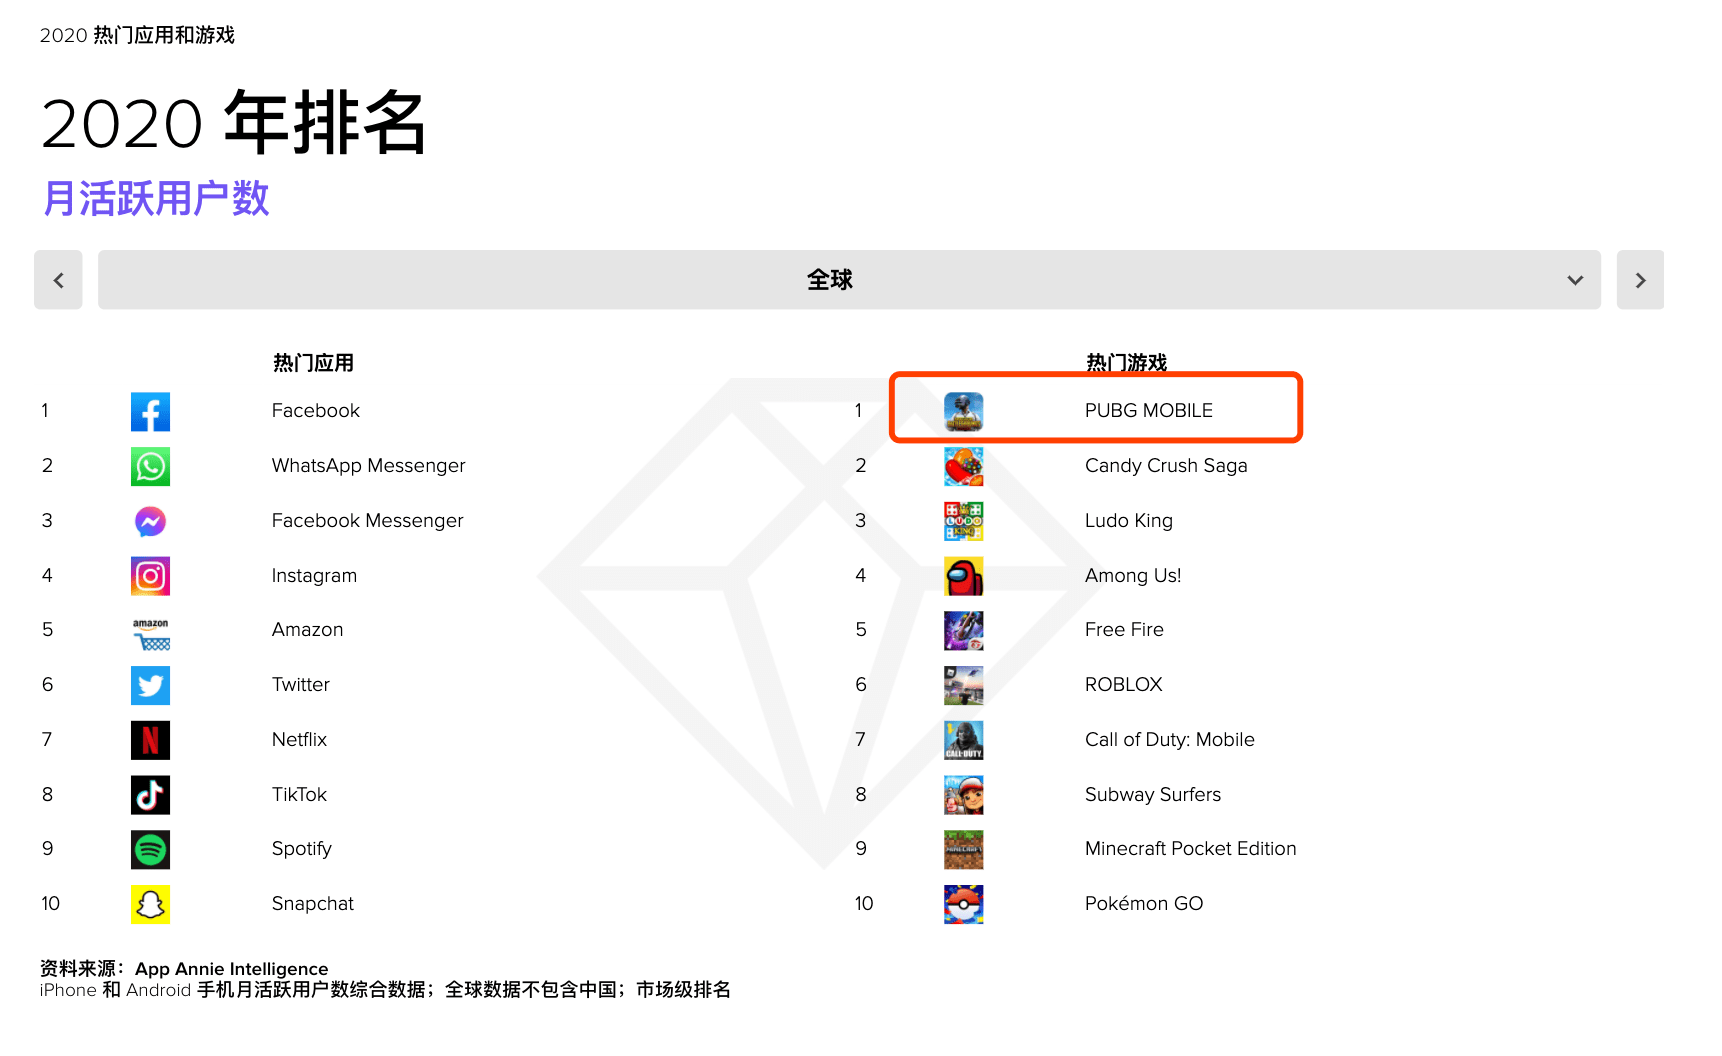Click the 热门应用 column header
The width and height of the screenshot is (1722, 1056).
[x=313, y=363]
